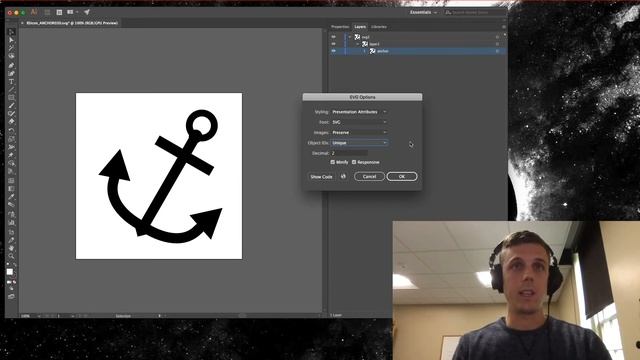This screenshot has width=640, height=360.
Task: Select the Line Segment tool
Action: (x=11, y=90)
